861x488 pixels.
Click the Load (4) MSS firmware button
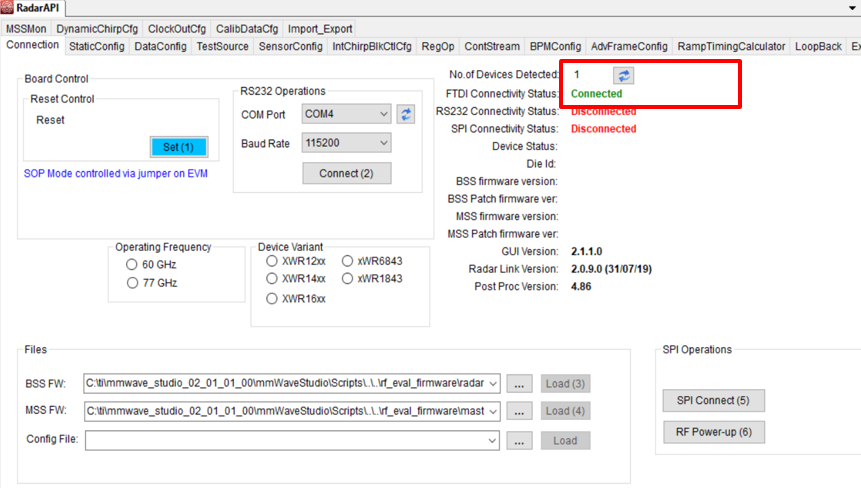(x=565, y=411)
